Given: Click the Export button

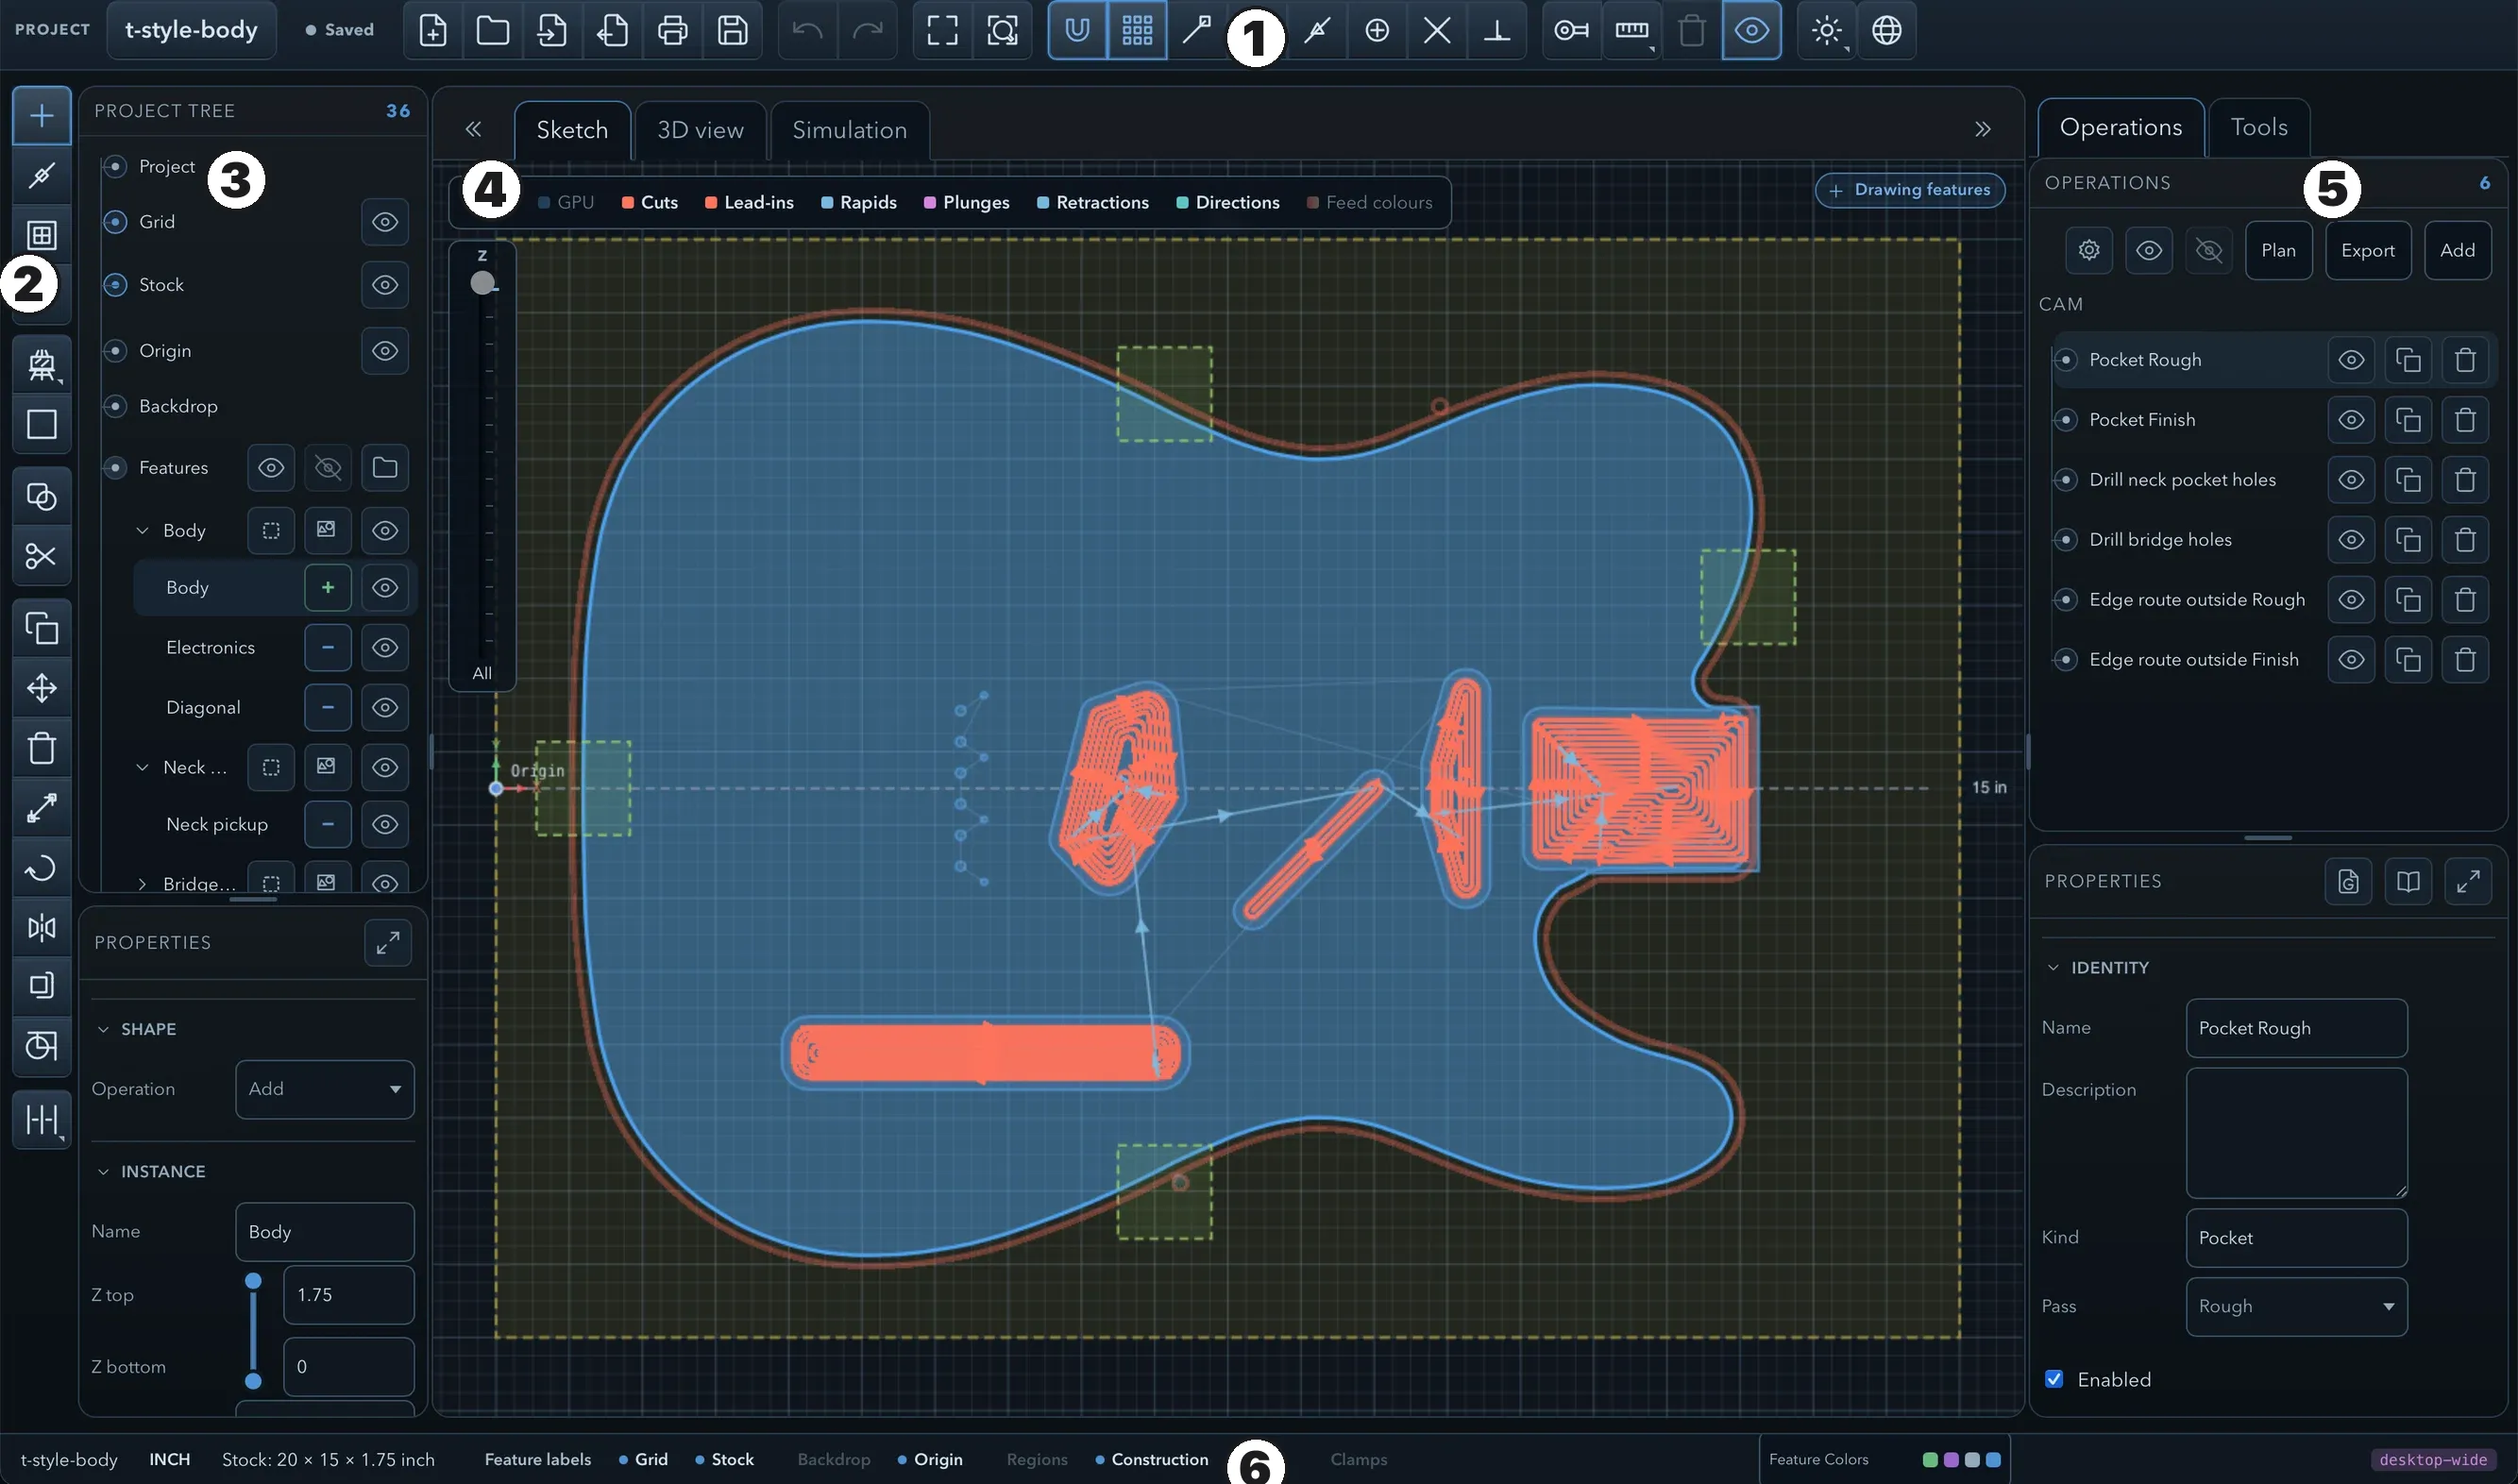Looking at the screenshot, I should point(2367,250).
